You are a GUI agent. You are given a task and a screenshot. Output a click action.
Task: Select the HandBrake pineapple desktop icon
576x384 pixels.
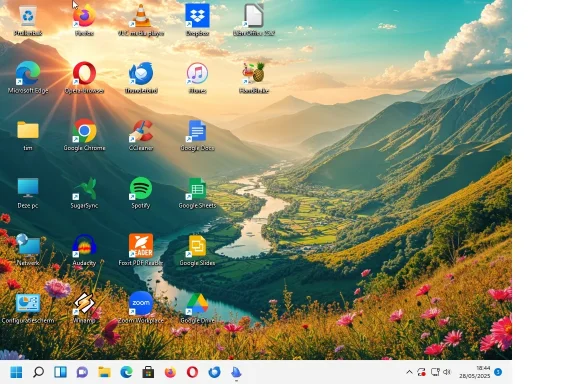(x=254, y=78)
